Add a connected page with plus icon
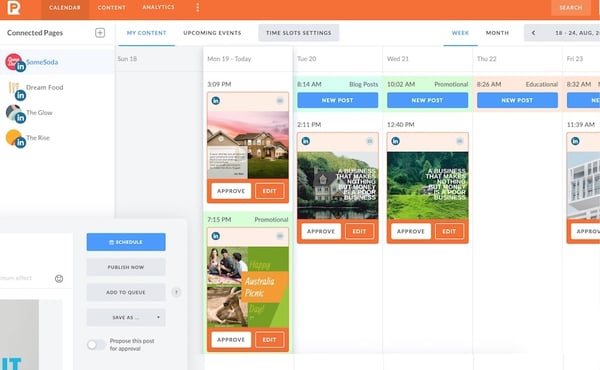Screen dimensions: 600x370 click(100, 33)
